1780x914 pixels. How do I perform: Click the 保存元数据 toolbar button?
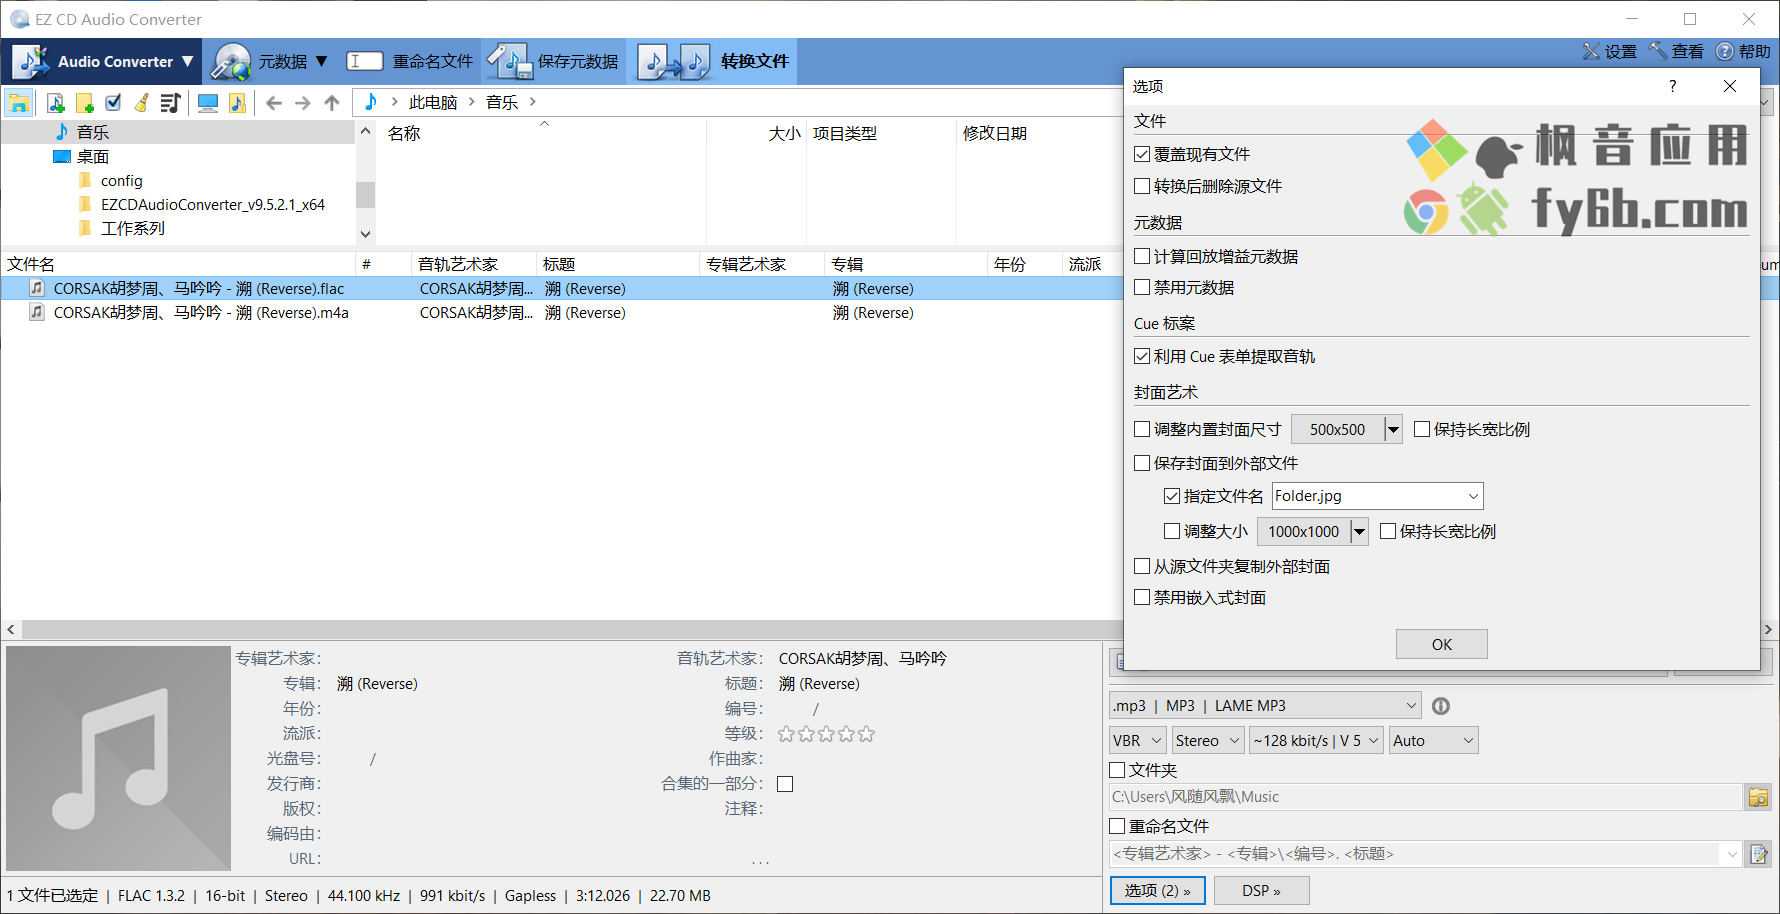point(553,61)
